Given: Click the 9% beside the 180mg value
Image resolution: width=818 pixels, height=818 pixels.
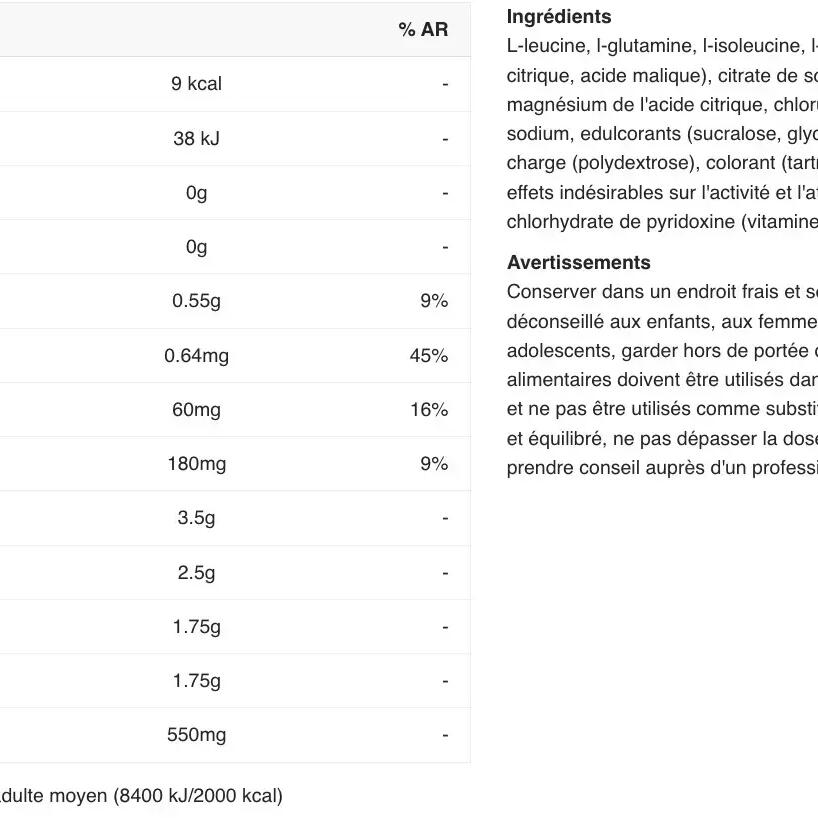Looking at the screenshot, I should [434, 464].
